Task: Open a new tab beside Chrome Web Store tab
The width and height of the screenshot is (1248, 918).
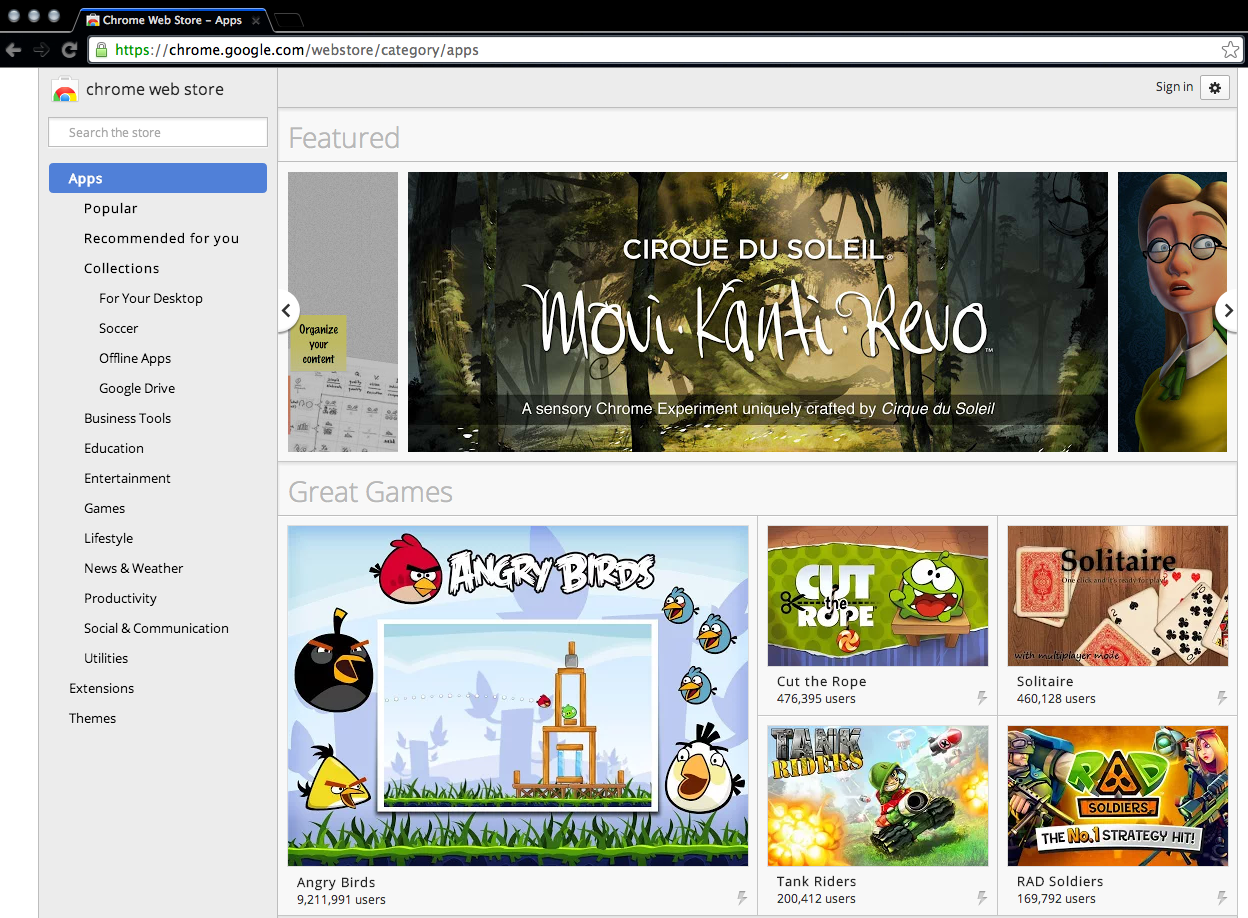Action: tap(288, 20)
